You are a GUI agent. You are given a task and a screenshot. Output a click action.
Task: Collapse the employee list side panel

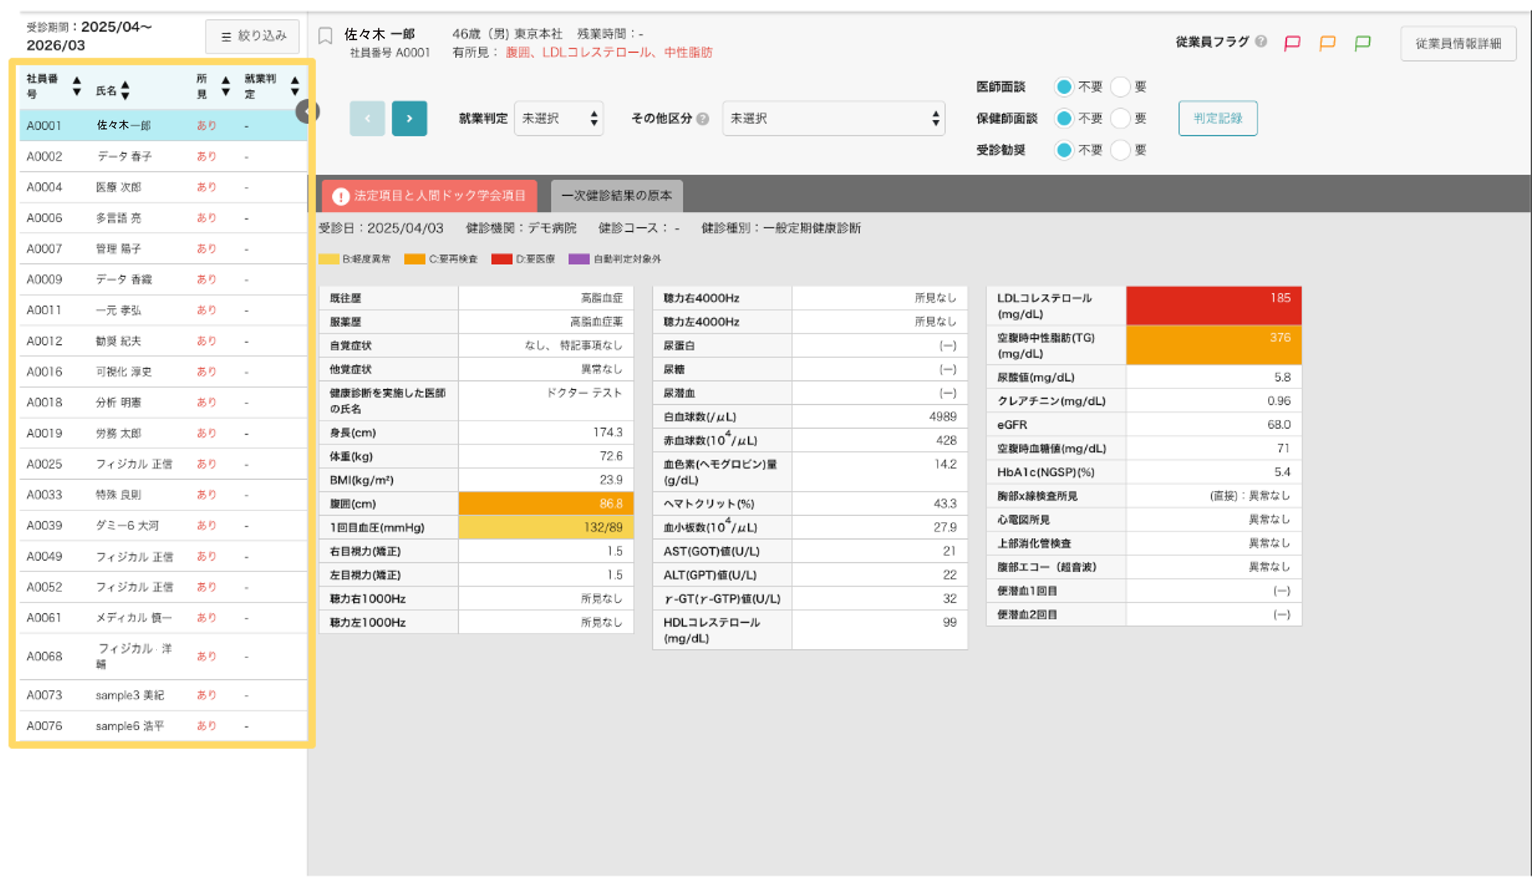tap(307, 112)
